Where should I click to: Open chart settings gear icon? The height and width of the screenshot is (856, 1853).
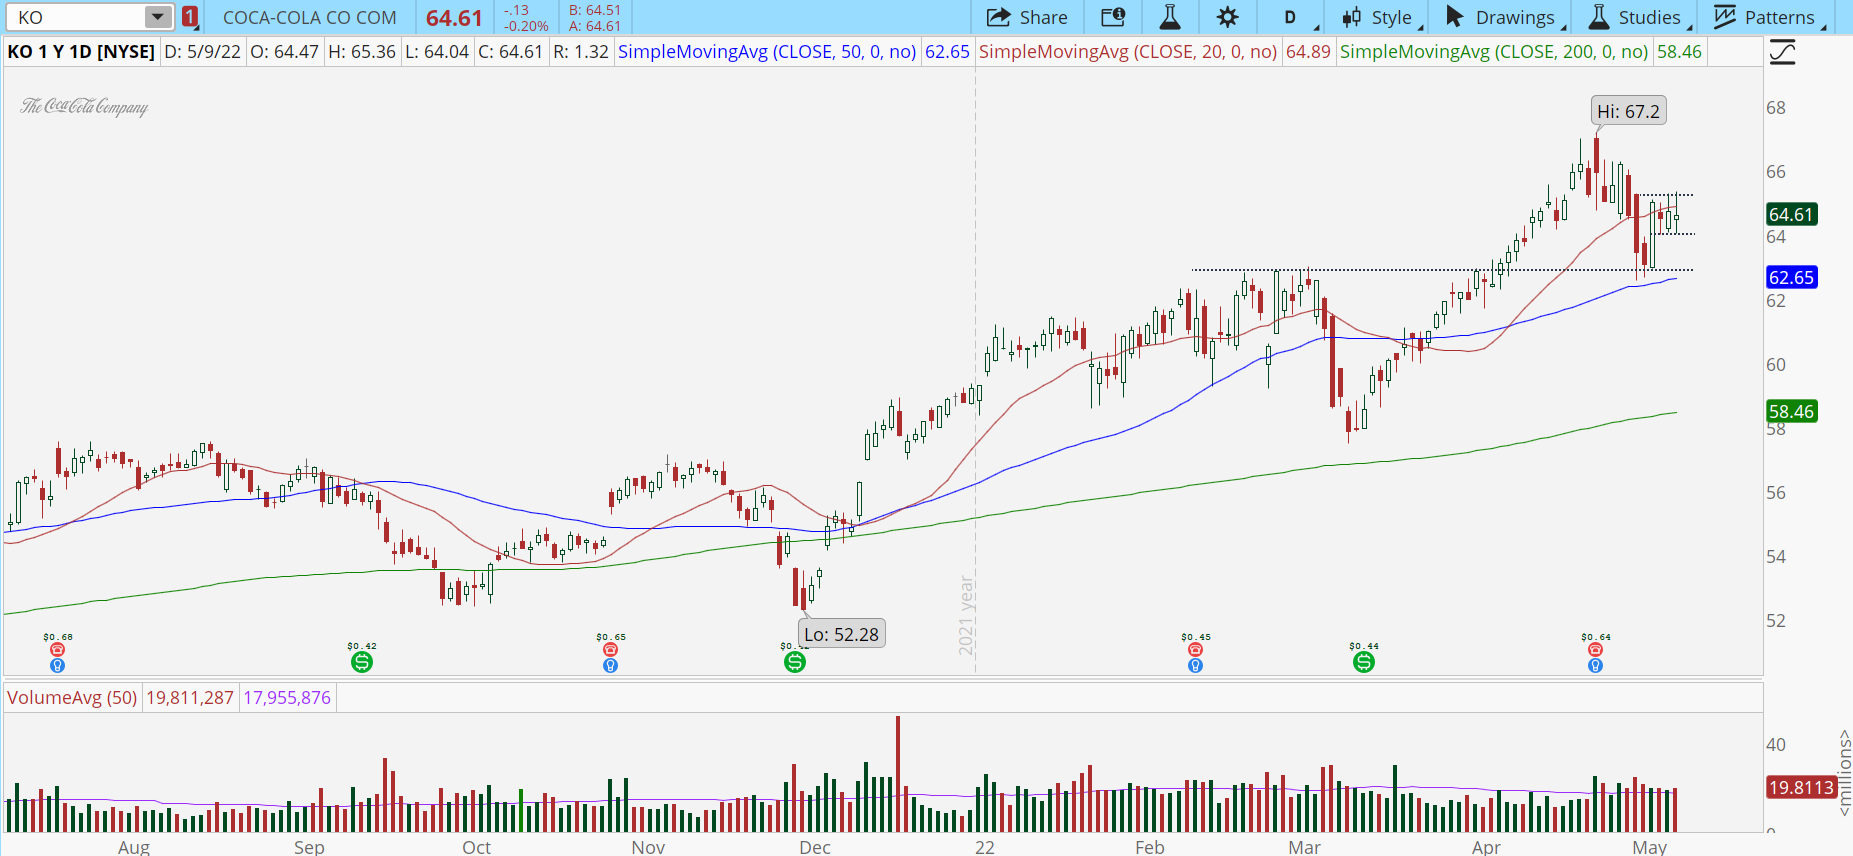1228,17
